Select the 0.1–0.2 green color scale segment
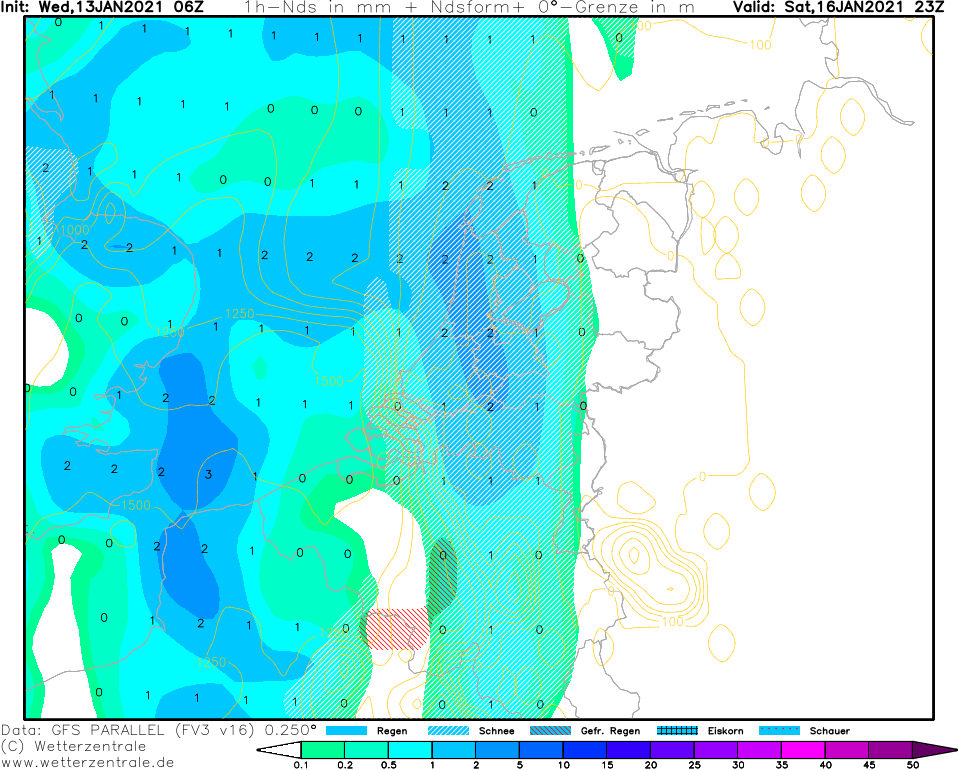 pyautogui.click(x=323, y=750)
